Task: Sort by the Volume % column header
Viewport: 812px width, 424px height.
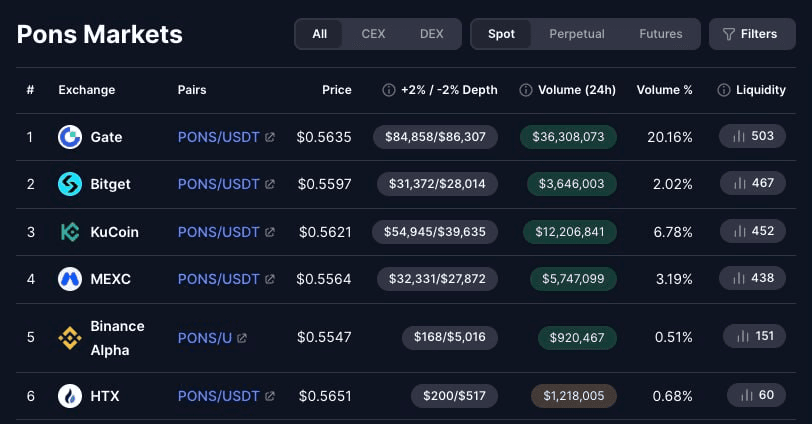Action: pyautogui.click(x=664, y=90)
